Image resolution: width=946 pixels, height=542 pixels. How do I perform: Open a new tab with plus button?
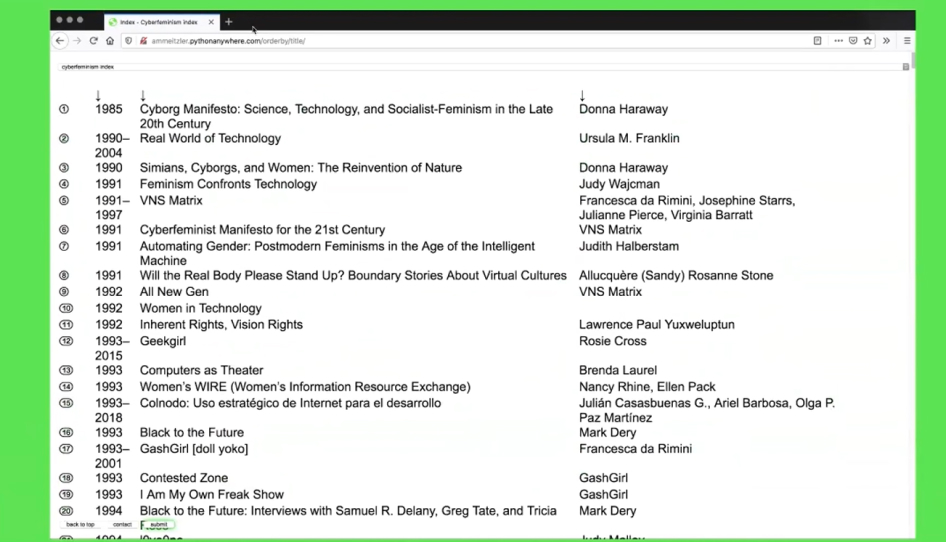pos(229,22)
